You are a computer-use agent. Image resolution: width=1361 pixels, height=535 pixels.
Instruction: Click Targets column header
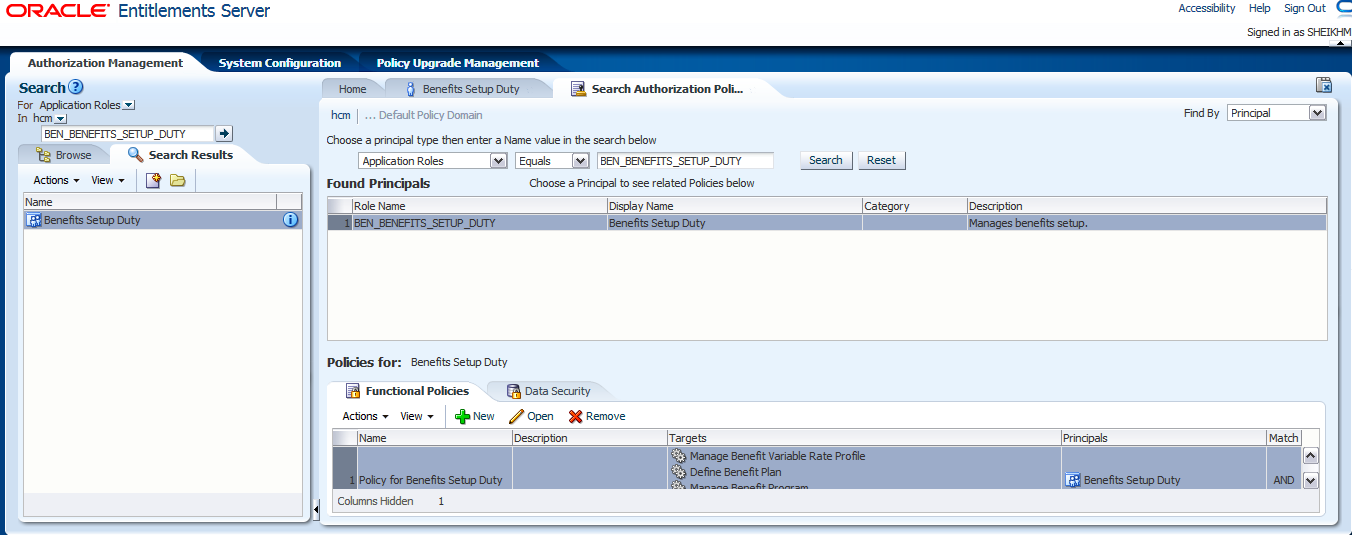864,438
